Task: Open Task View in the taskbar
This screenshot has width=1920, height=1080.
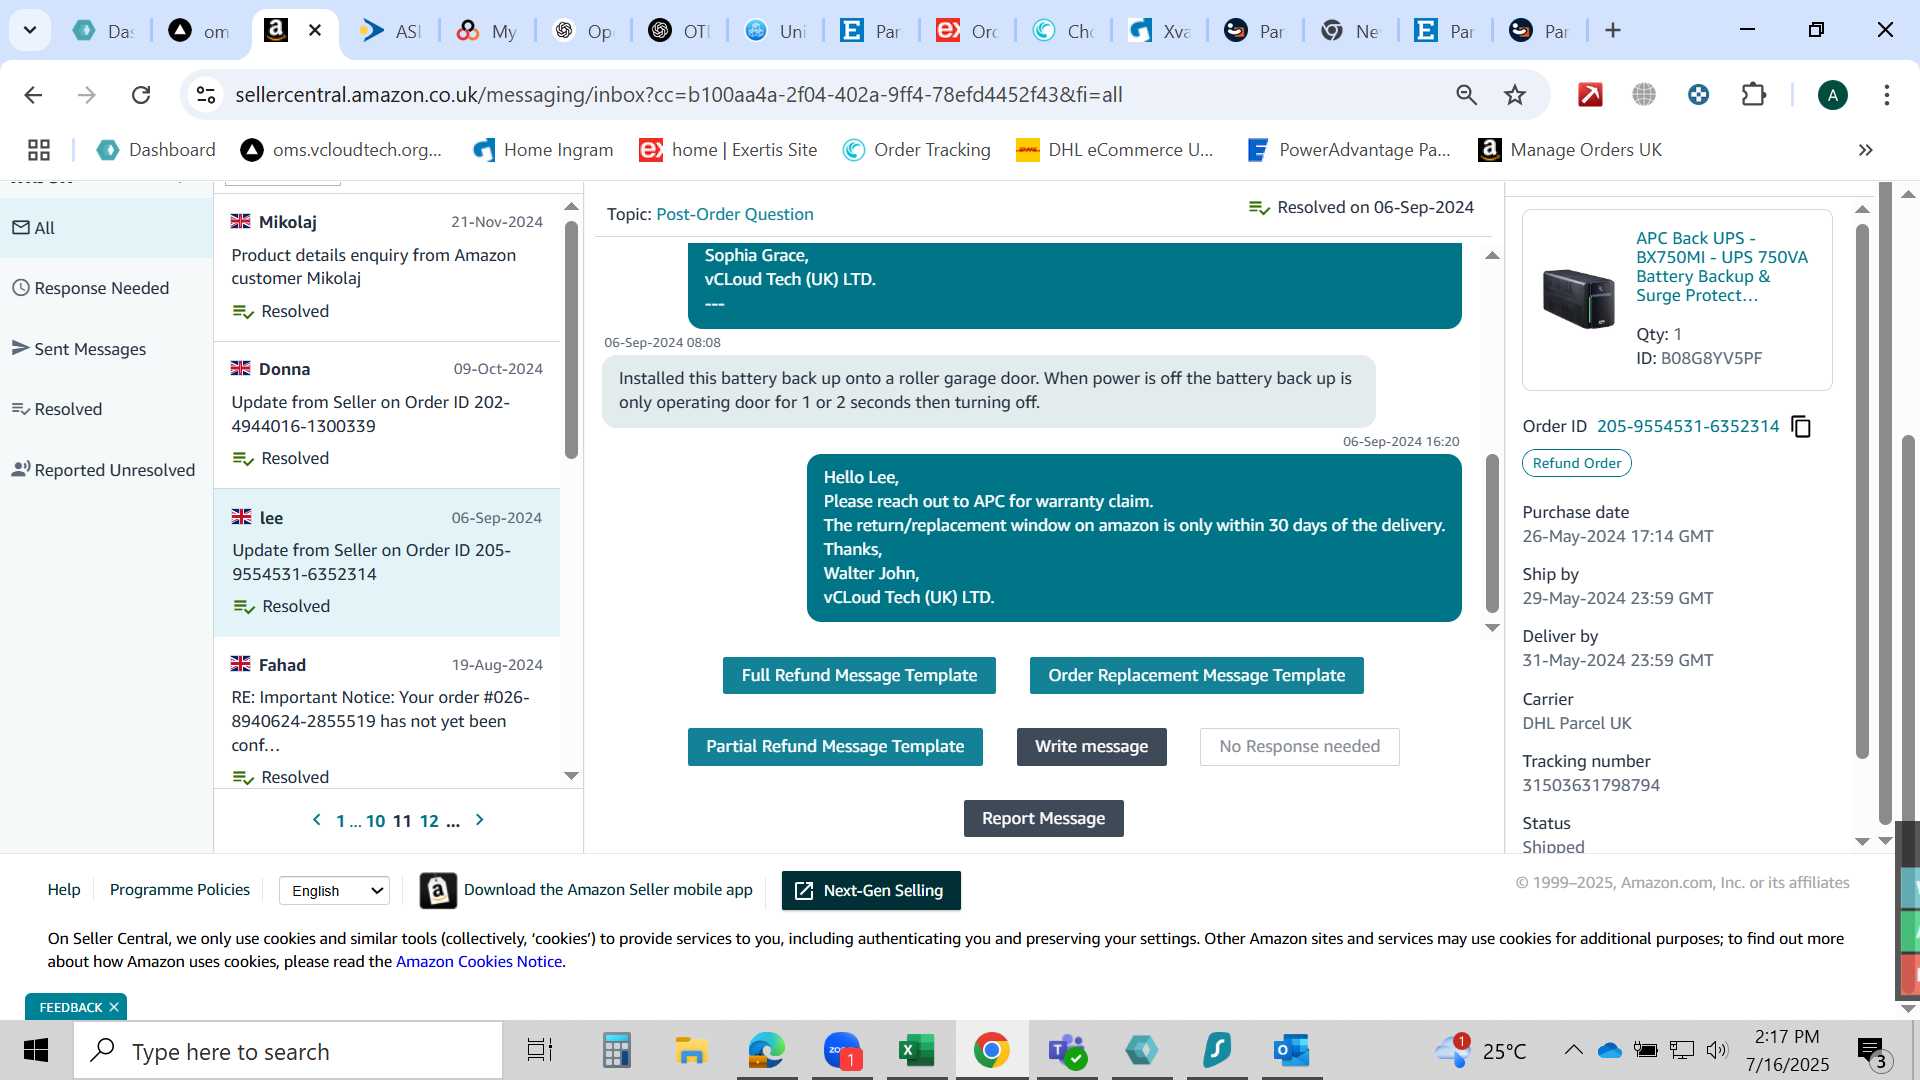Action: pyautogui.click(x=540, y=1051)
